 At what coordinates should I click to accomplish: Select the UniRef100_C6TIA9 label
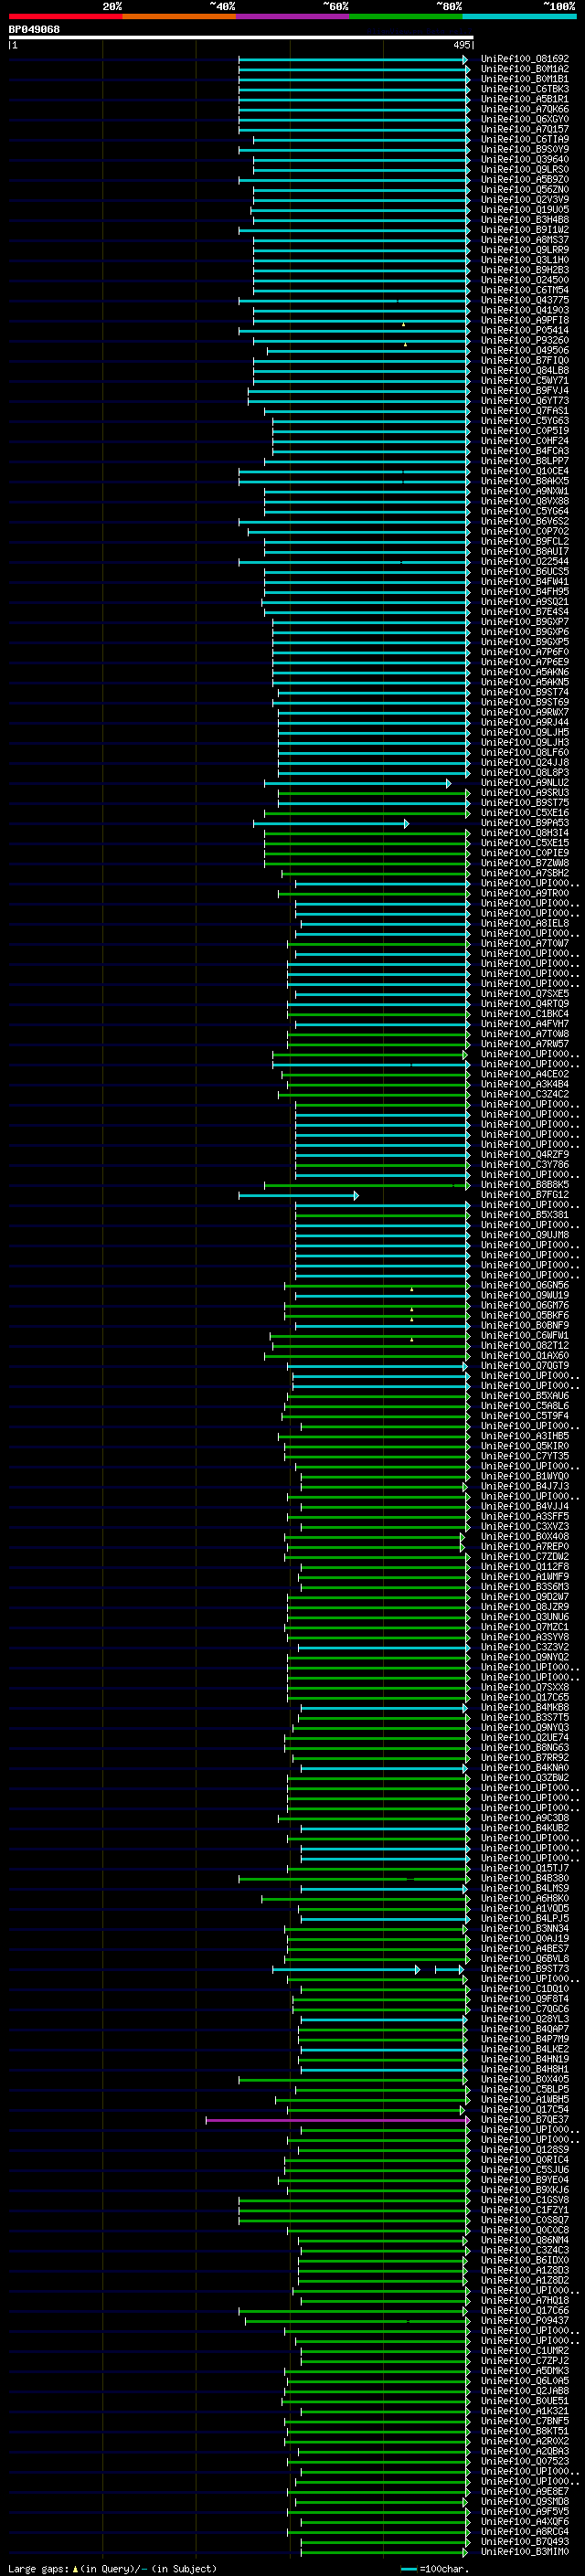click(525, 139)
